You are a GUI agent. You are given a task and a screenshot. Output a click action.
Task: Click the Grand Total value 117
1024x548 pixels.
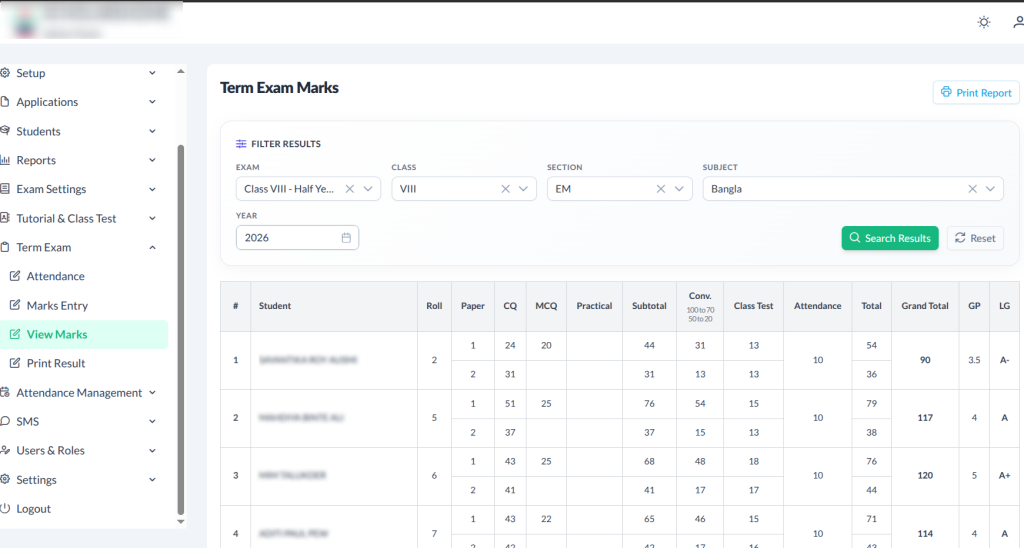point(925,417)
